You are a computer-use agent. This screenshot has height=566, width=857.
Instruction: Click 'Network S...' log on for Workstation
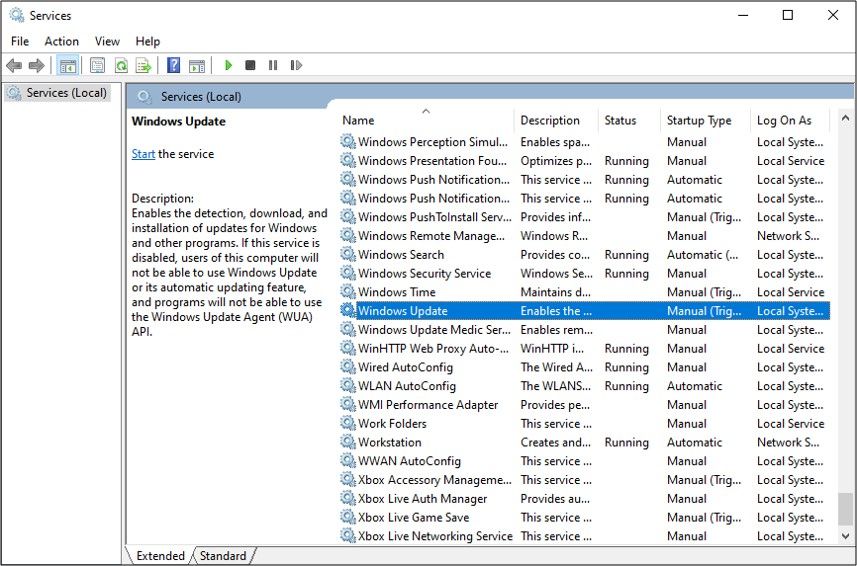click(788, 442)
